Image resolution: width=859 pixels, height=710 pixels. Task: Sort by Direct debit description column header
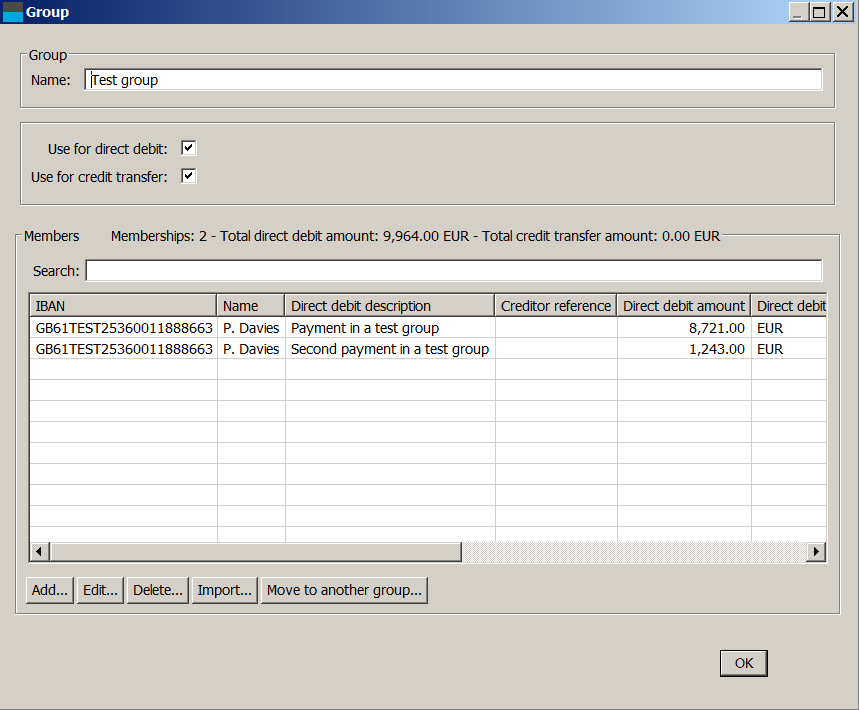tap(390, 306)
